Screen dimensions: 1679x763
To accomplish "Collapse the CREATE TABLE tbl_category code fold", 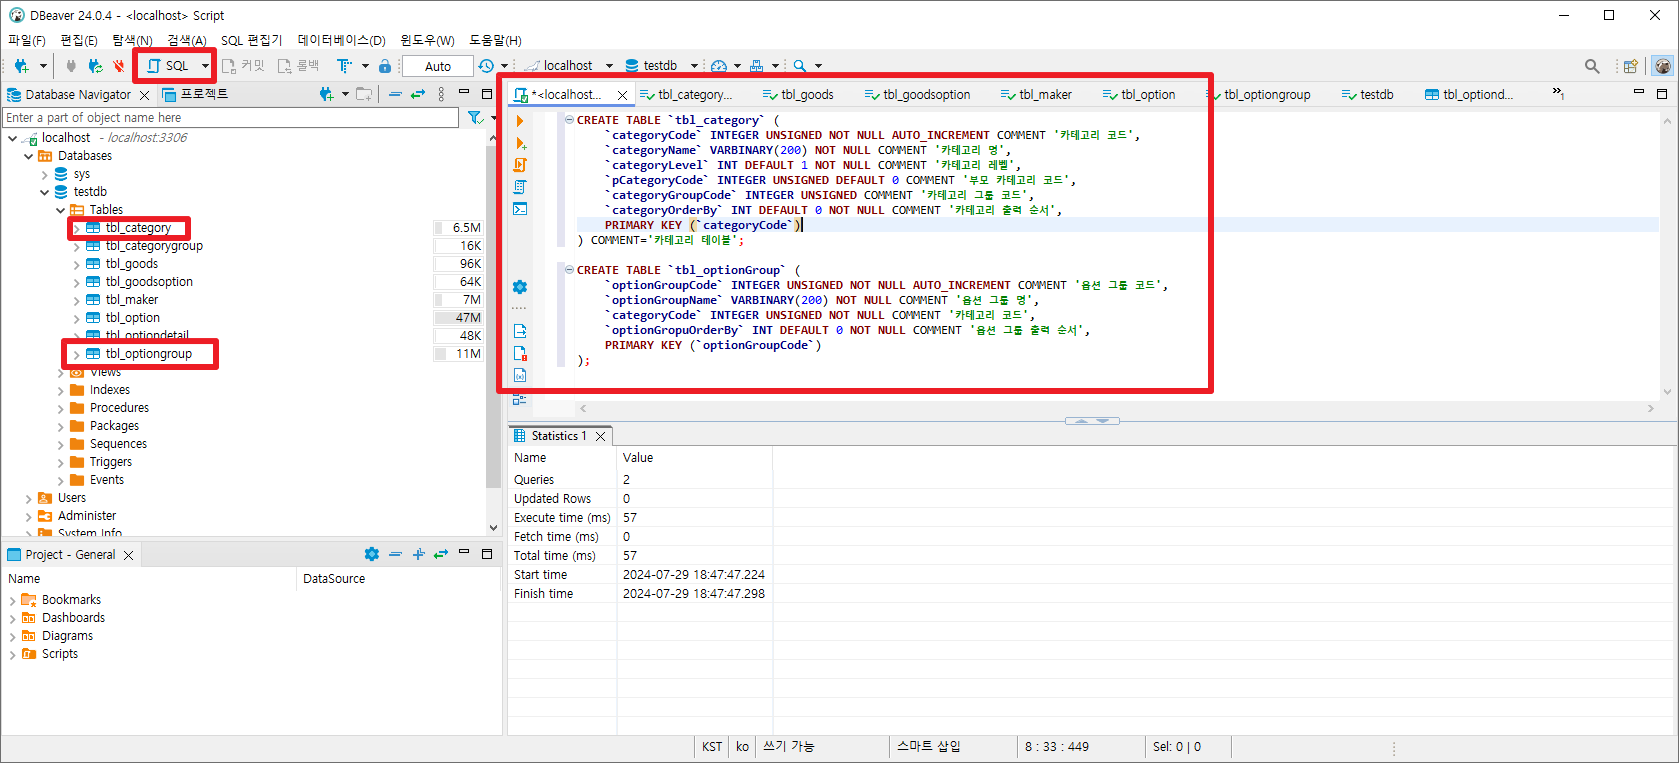I will pyautogui.click(x=569, y=120).
